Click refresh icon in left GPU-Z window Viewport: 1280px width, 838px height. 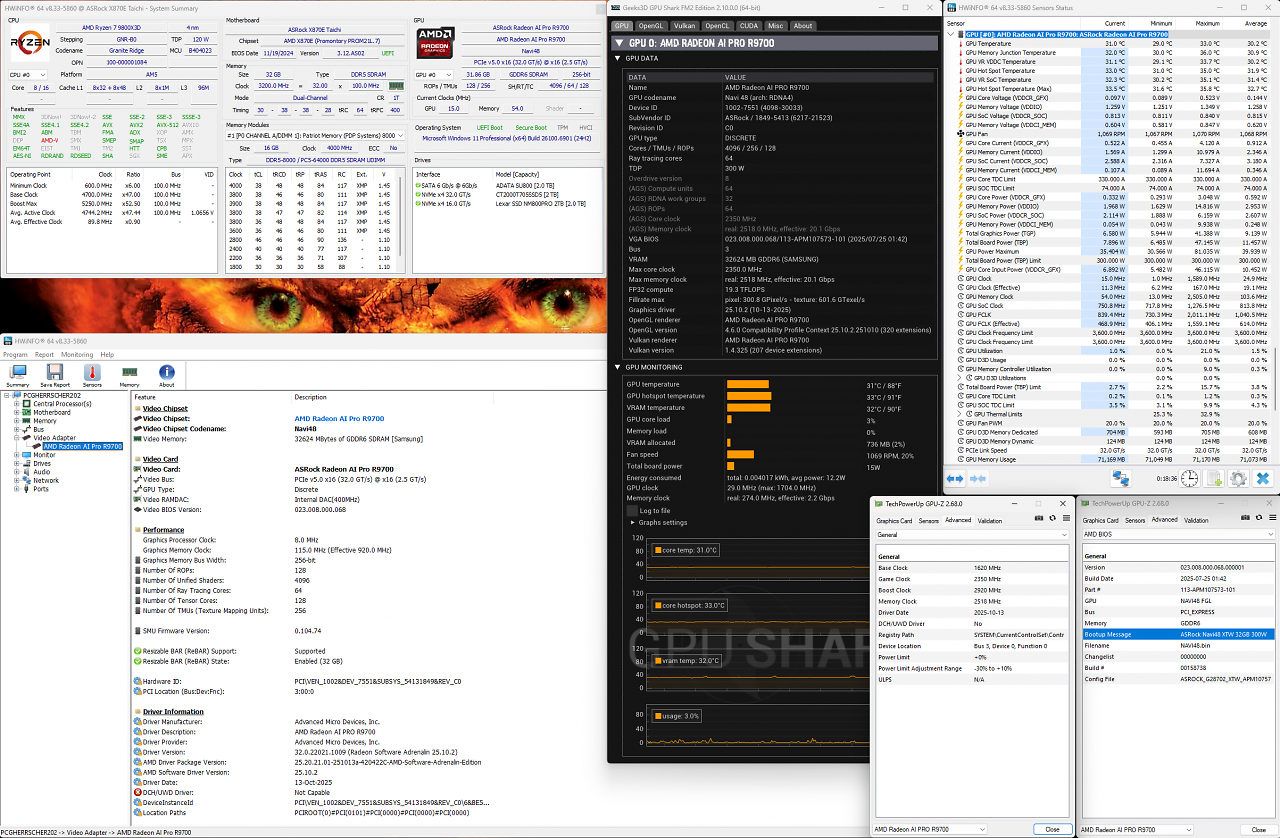(x=1052, y=518)
